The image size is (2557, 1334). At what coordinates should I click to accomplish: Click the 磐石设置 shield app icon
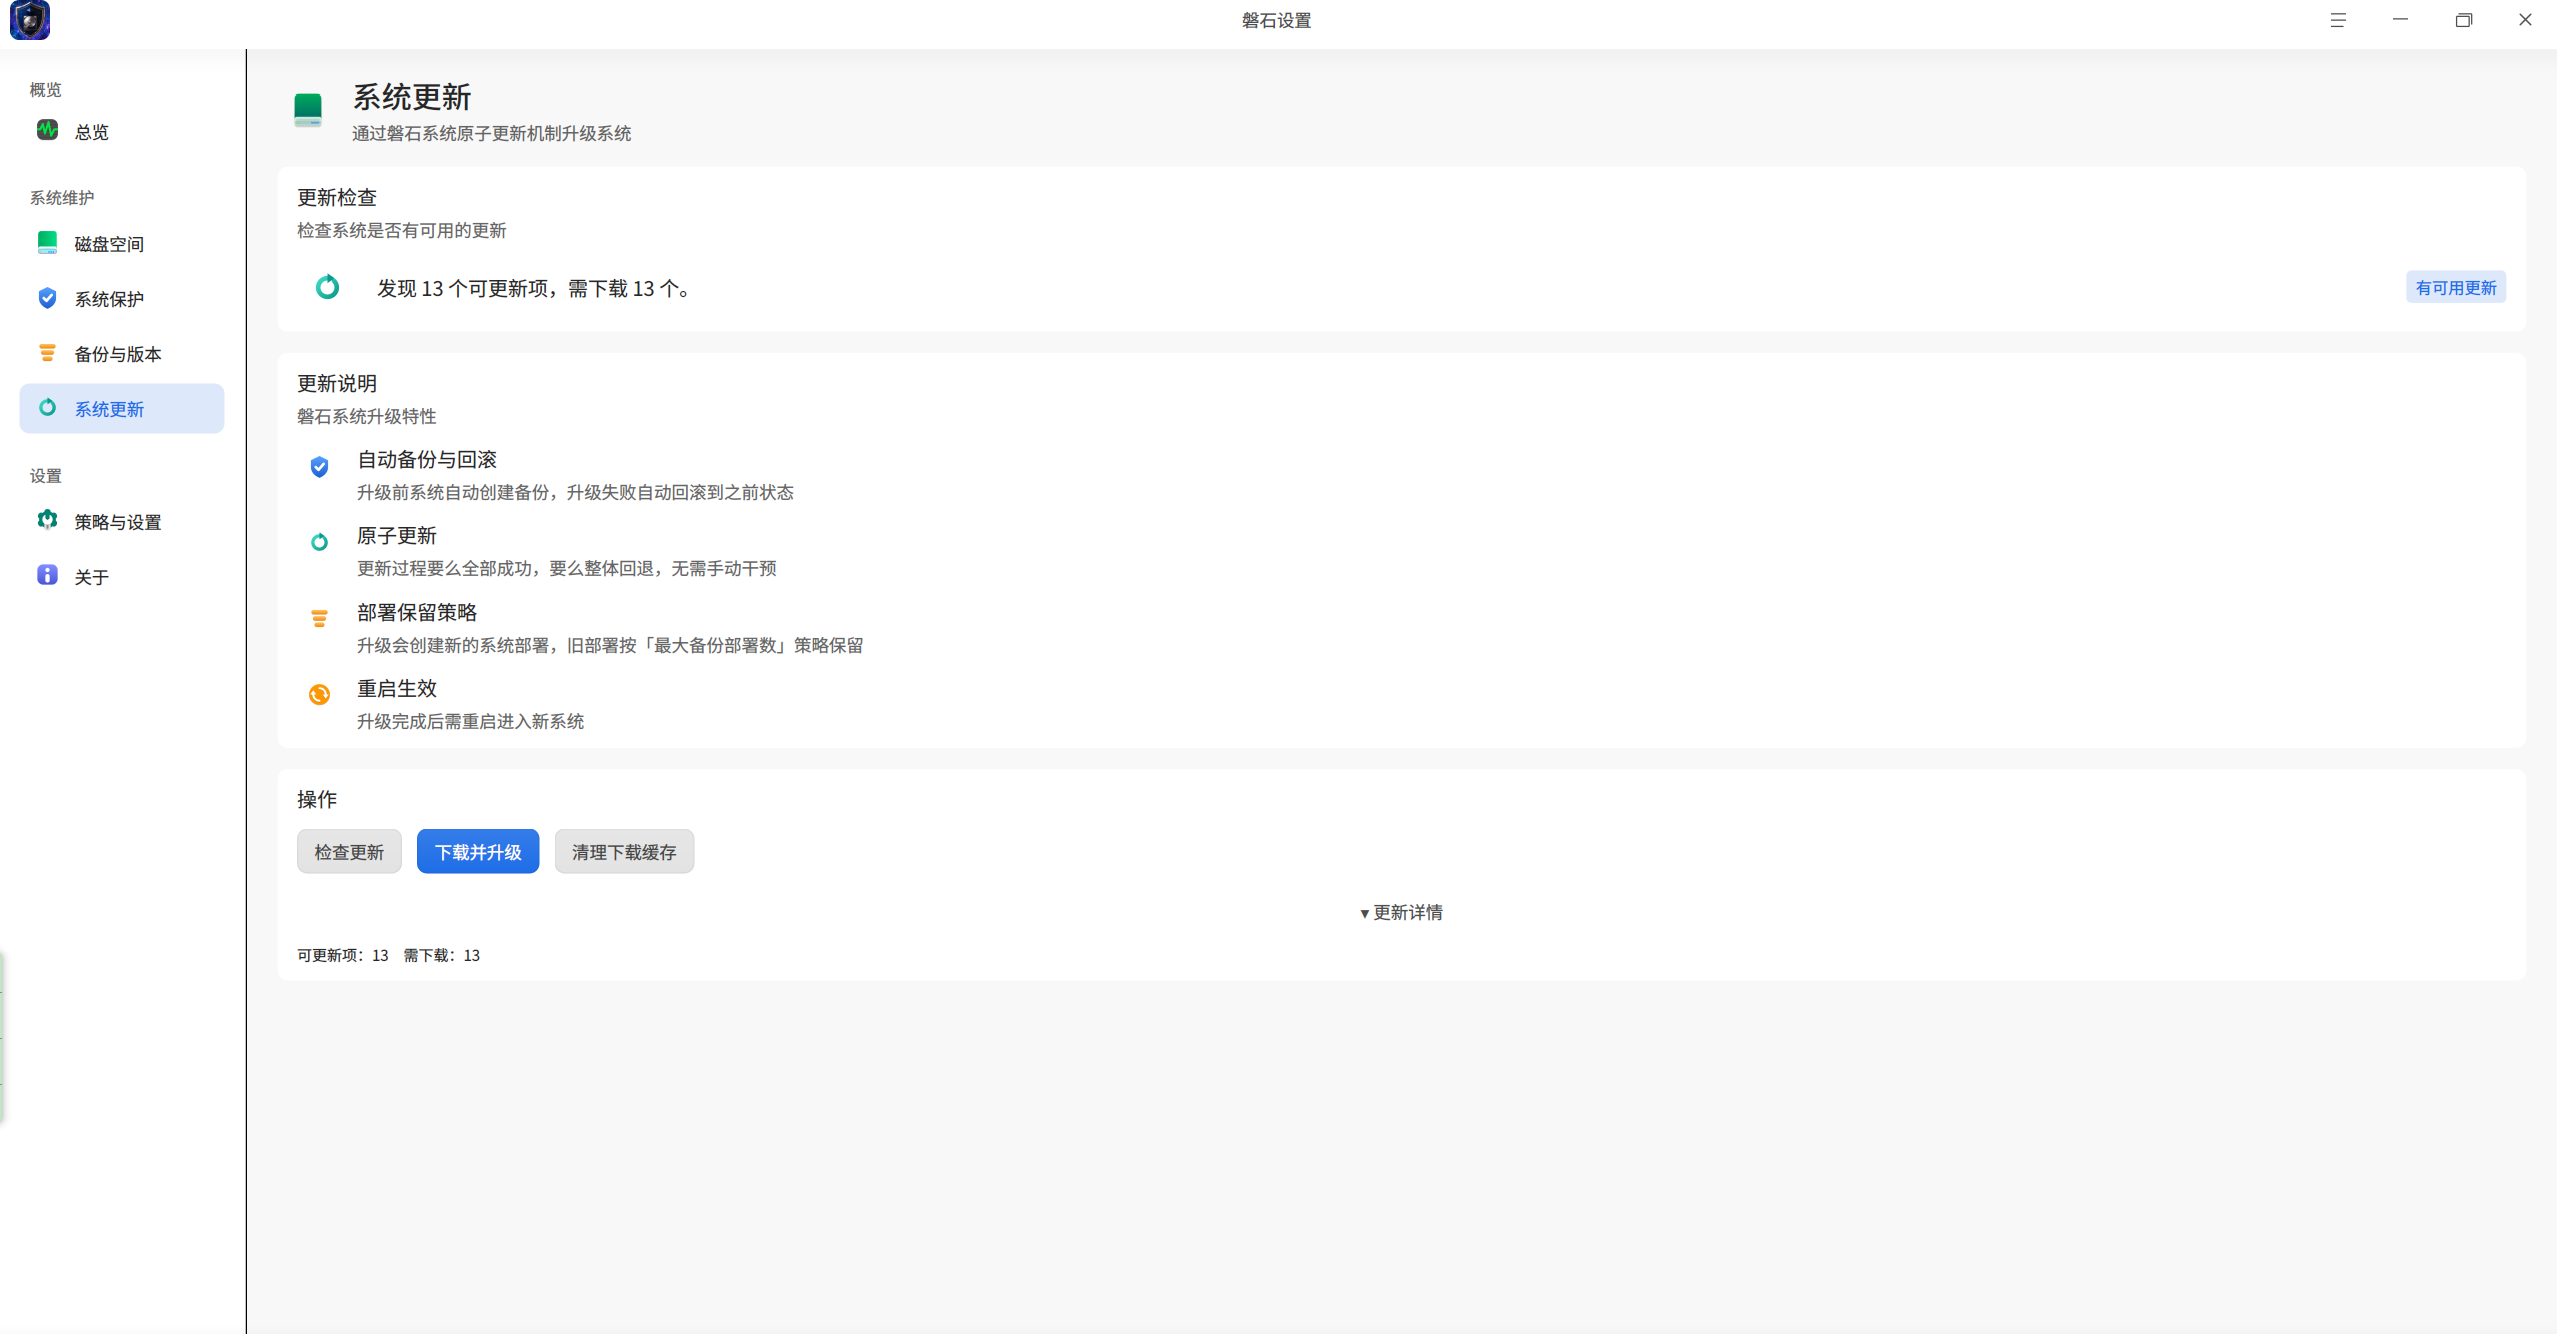point(29,20)
